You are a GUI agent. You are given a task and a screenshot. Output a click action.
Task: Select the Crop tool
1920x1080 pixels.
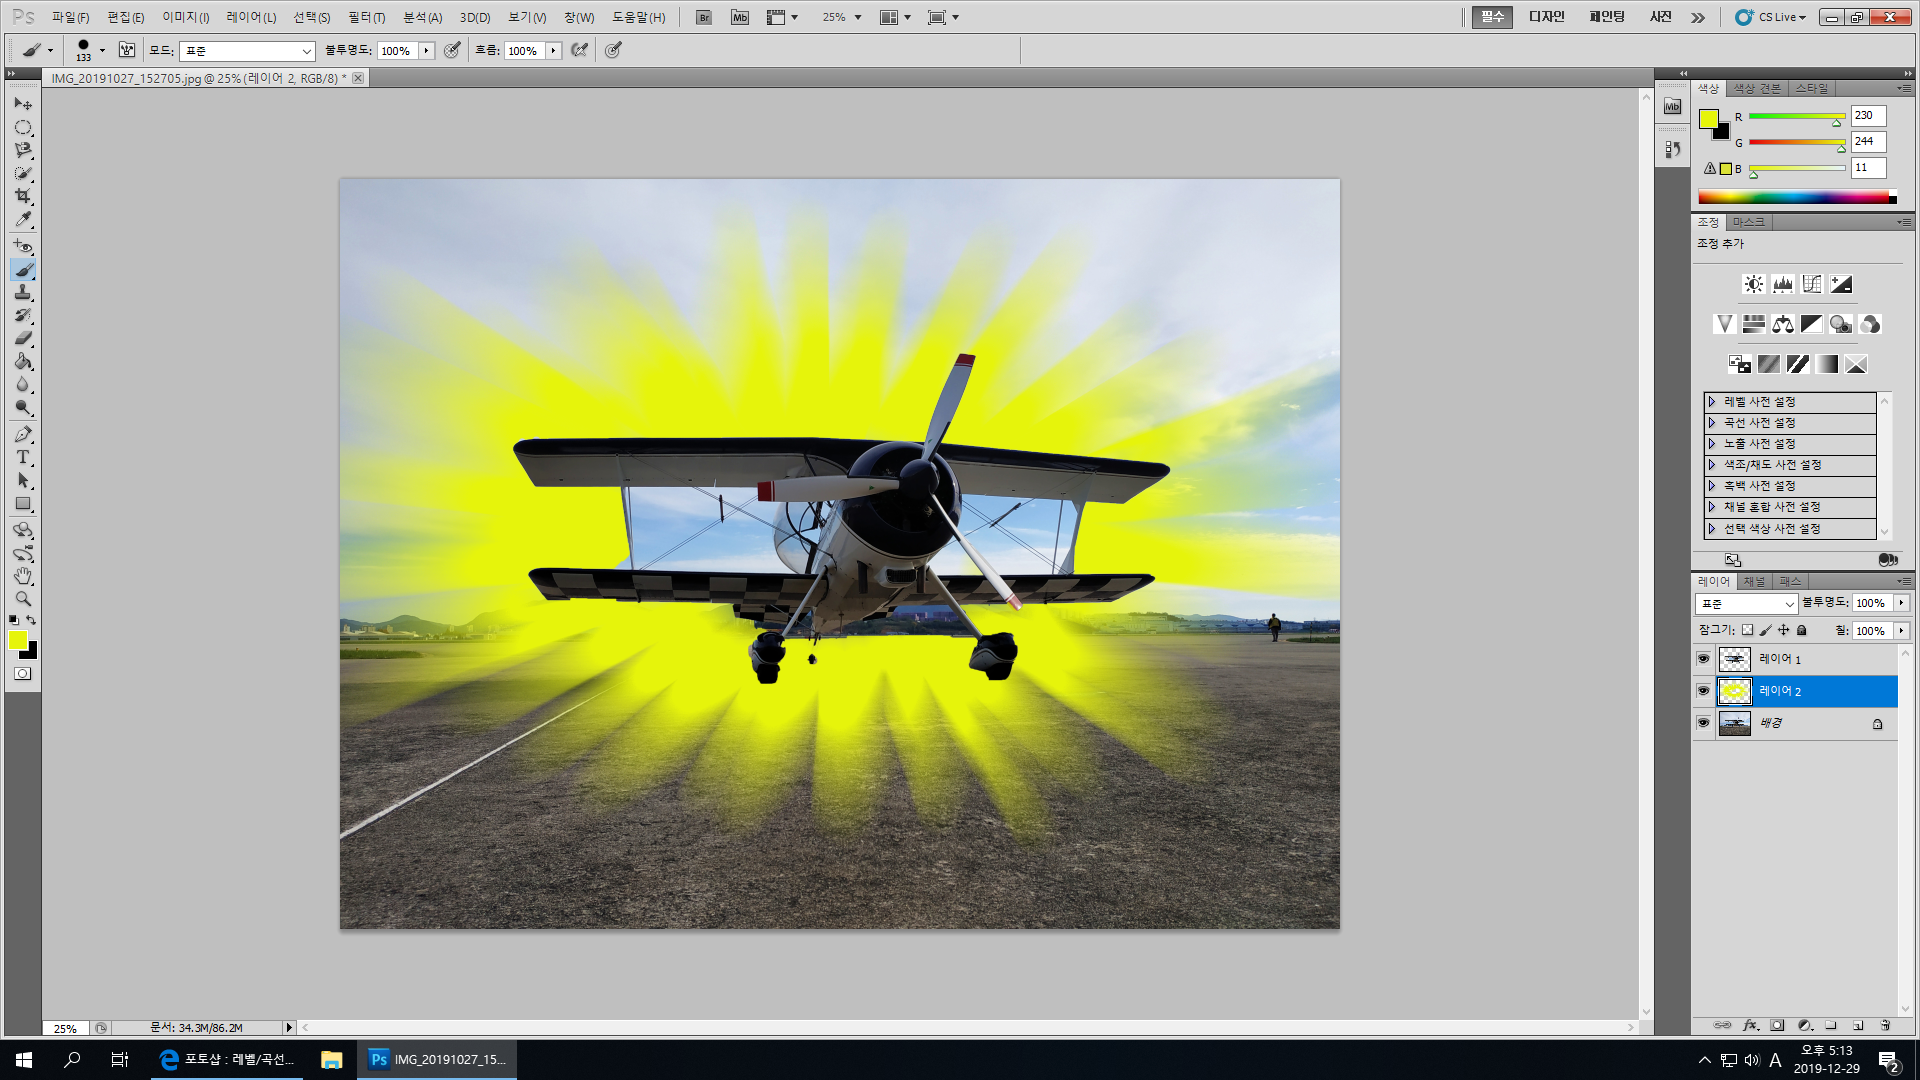(x=23, y=196)
